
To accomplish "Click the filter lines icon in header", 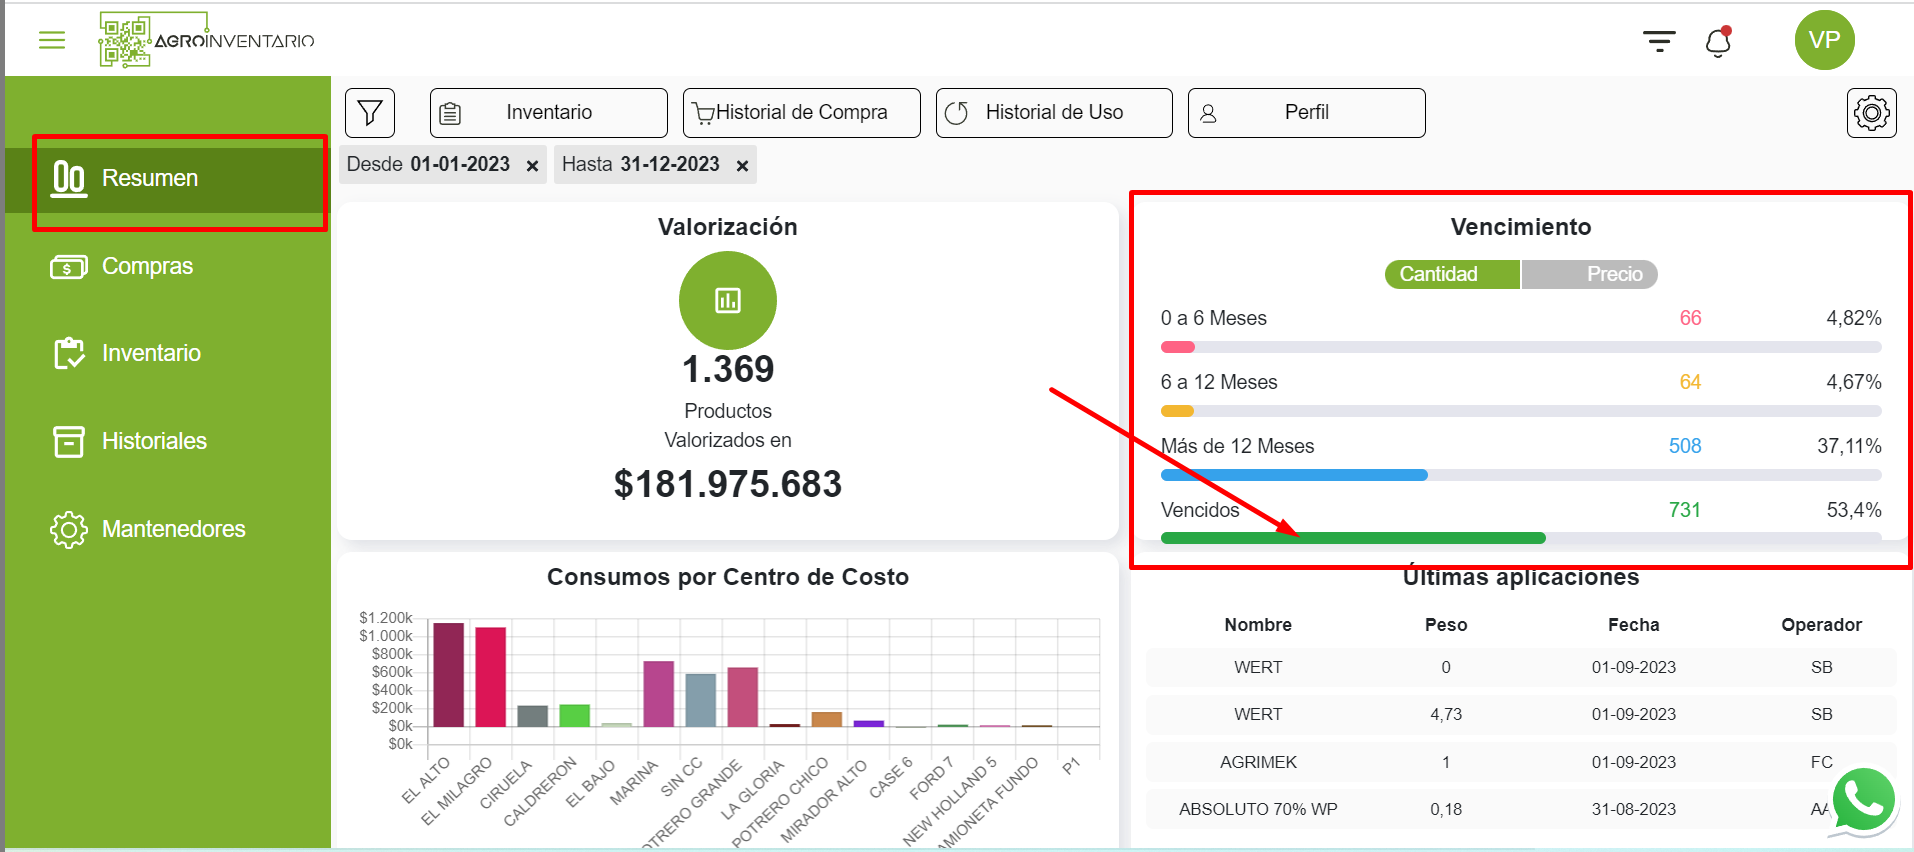I will tap(1659, 41).
